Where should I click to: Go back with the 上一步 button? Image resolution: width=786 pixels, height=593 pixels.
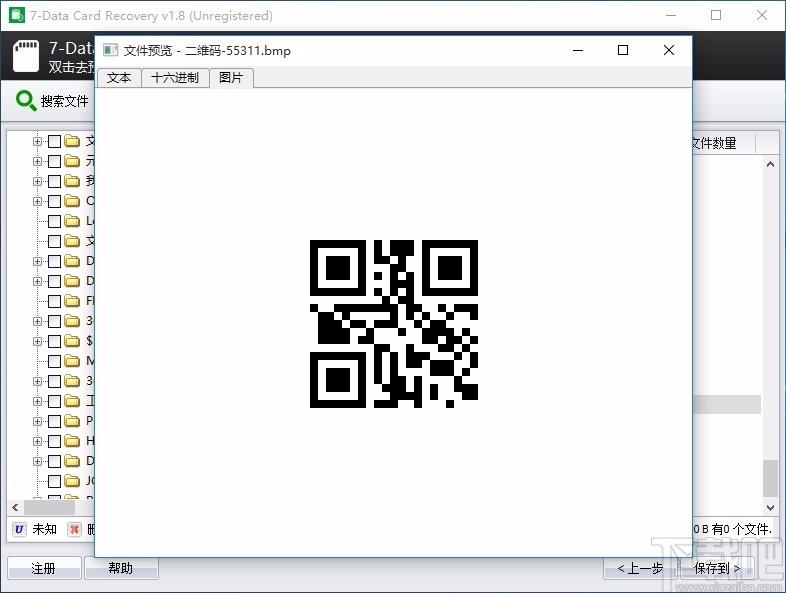[640, 568]
